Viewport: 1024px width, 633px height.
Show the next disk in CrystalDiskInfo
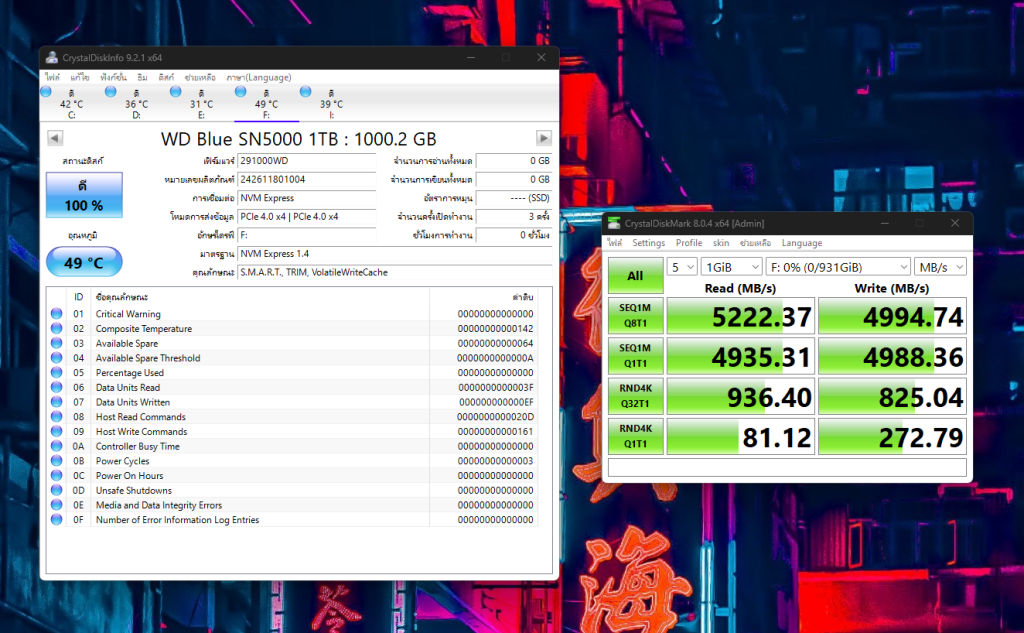[543, 138]
